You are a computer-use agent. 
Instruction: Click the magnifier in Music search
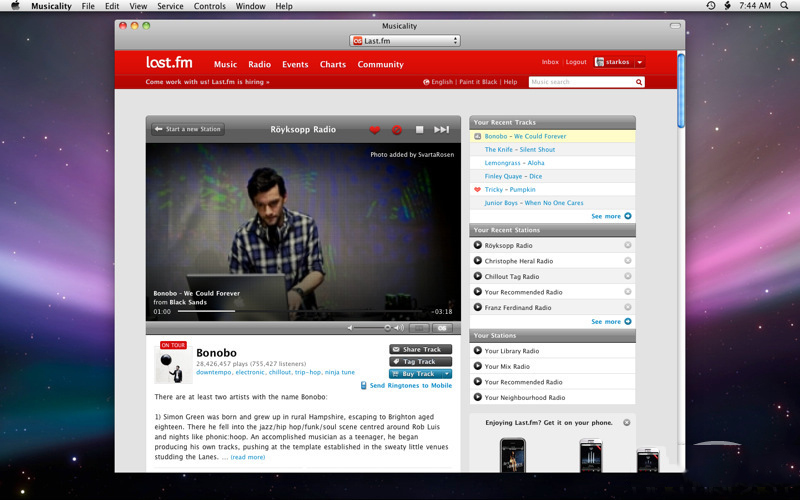pos(638,82)
